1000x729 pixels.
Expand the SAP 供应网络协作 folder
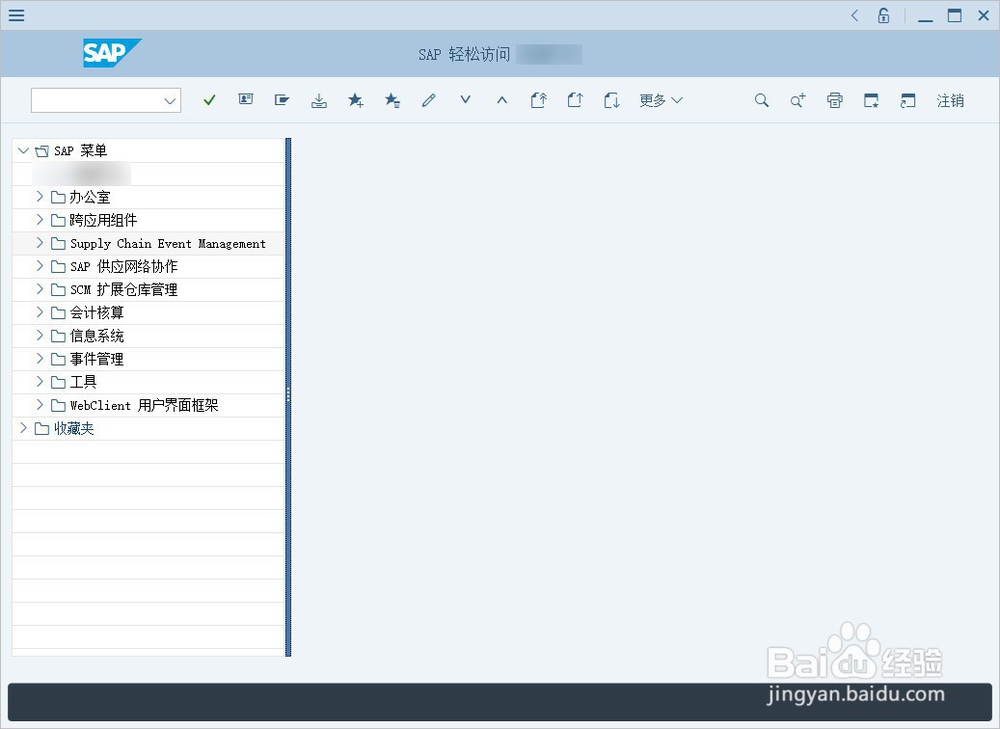click(x=40, y=265)
